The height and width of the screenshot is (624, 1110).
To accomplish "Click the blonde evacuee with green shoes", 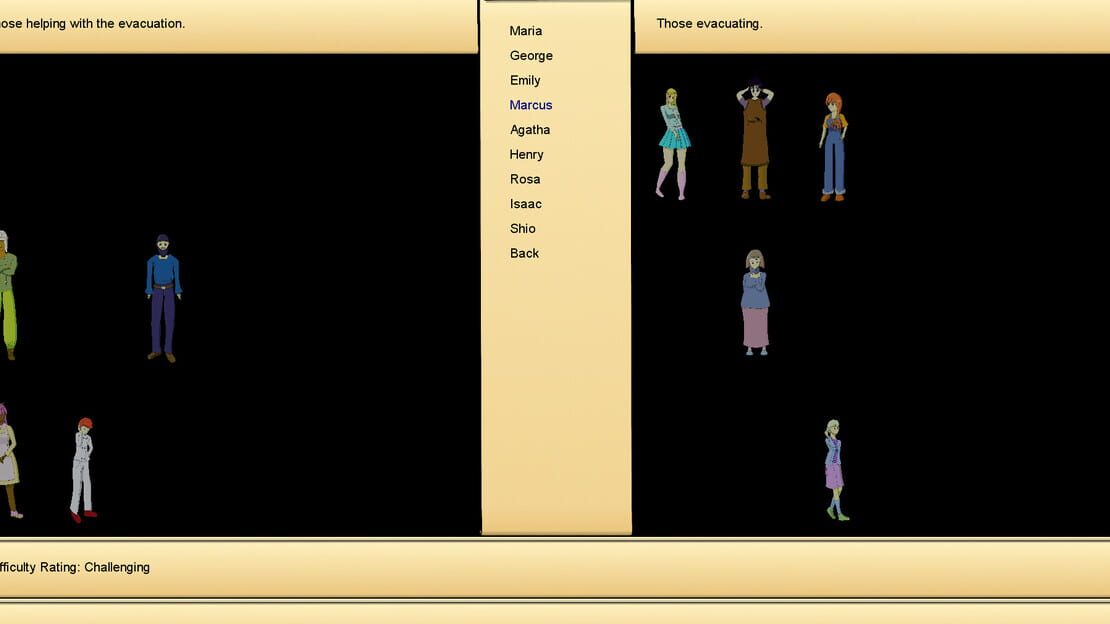I will (835, 470).
